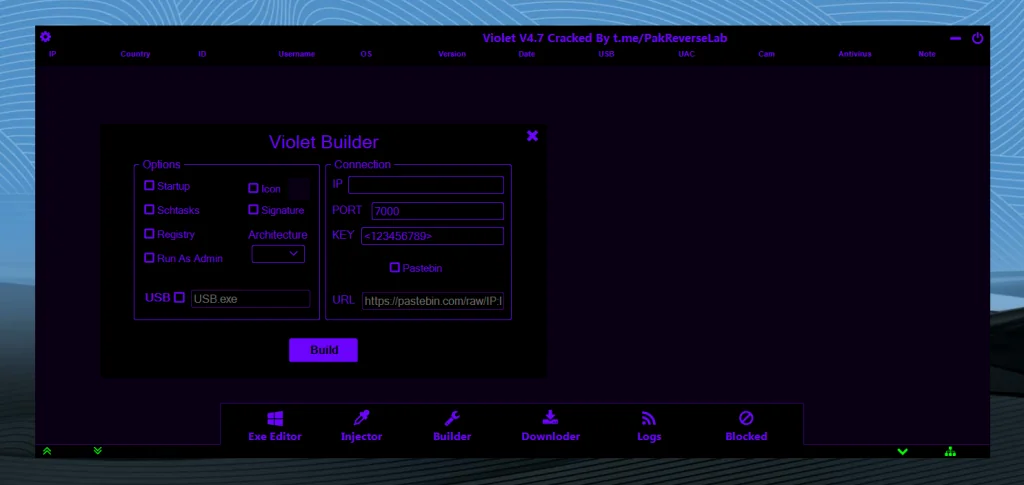Enable the Startup checkbox

click(x=150, y=186)
